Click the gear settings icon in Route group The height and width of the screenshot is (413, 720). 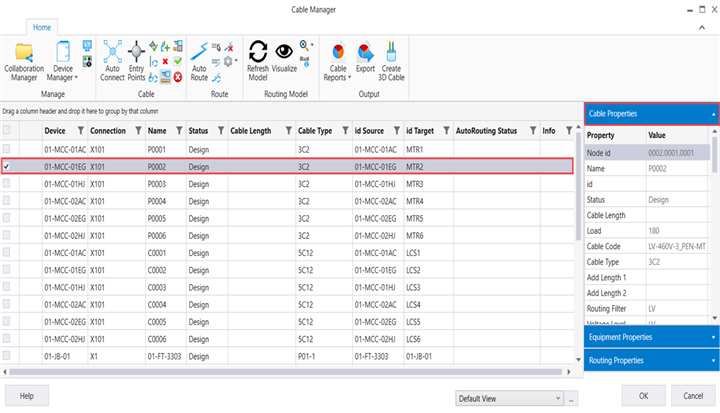(x=228, y=61)
